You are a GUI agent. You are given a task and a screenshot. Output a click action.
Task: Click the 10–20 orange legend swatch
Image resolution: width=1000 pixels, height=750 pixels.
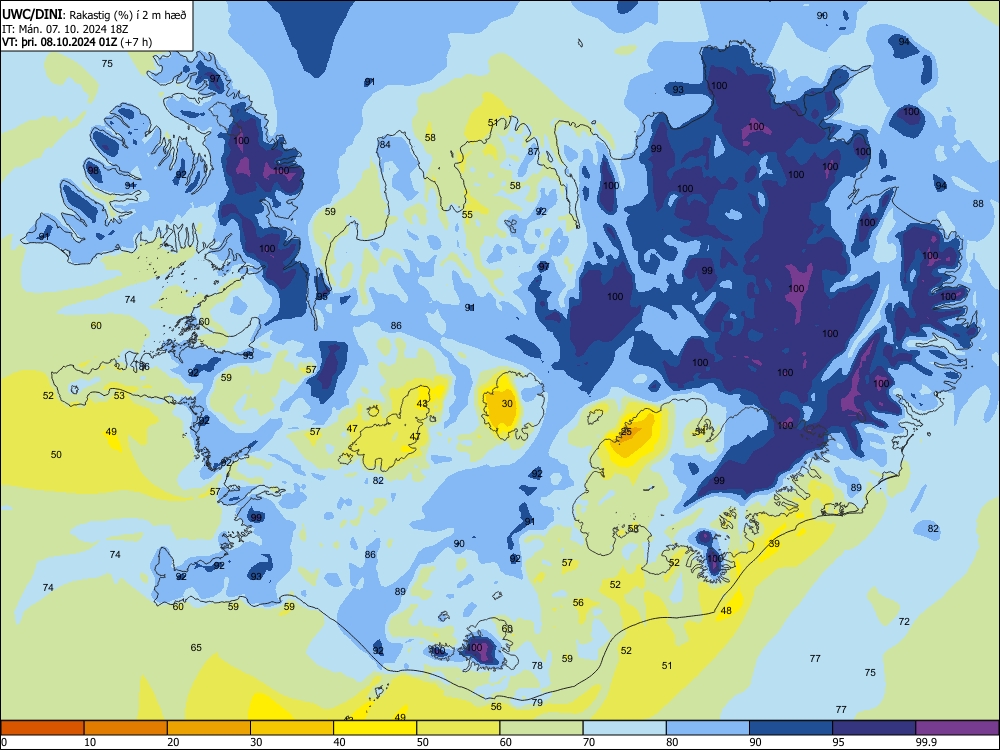pos(126,728)
